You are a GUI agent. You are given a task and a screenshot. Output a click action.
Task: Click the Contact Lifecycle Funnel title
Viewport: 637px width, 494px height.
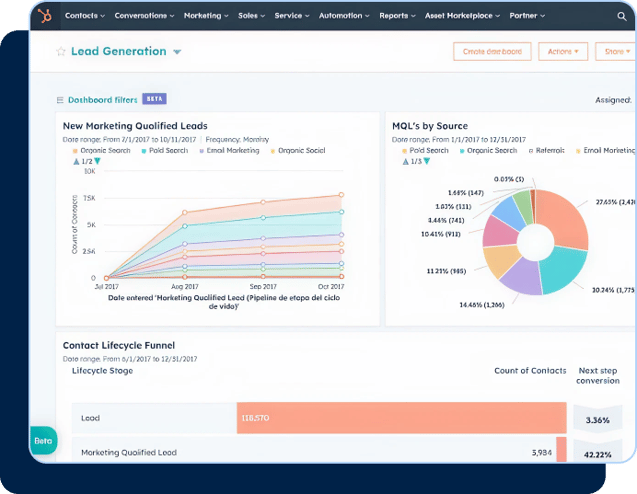pos(119,345)
